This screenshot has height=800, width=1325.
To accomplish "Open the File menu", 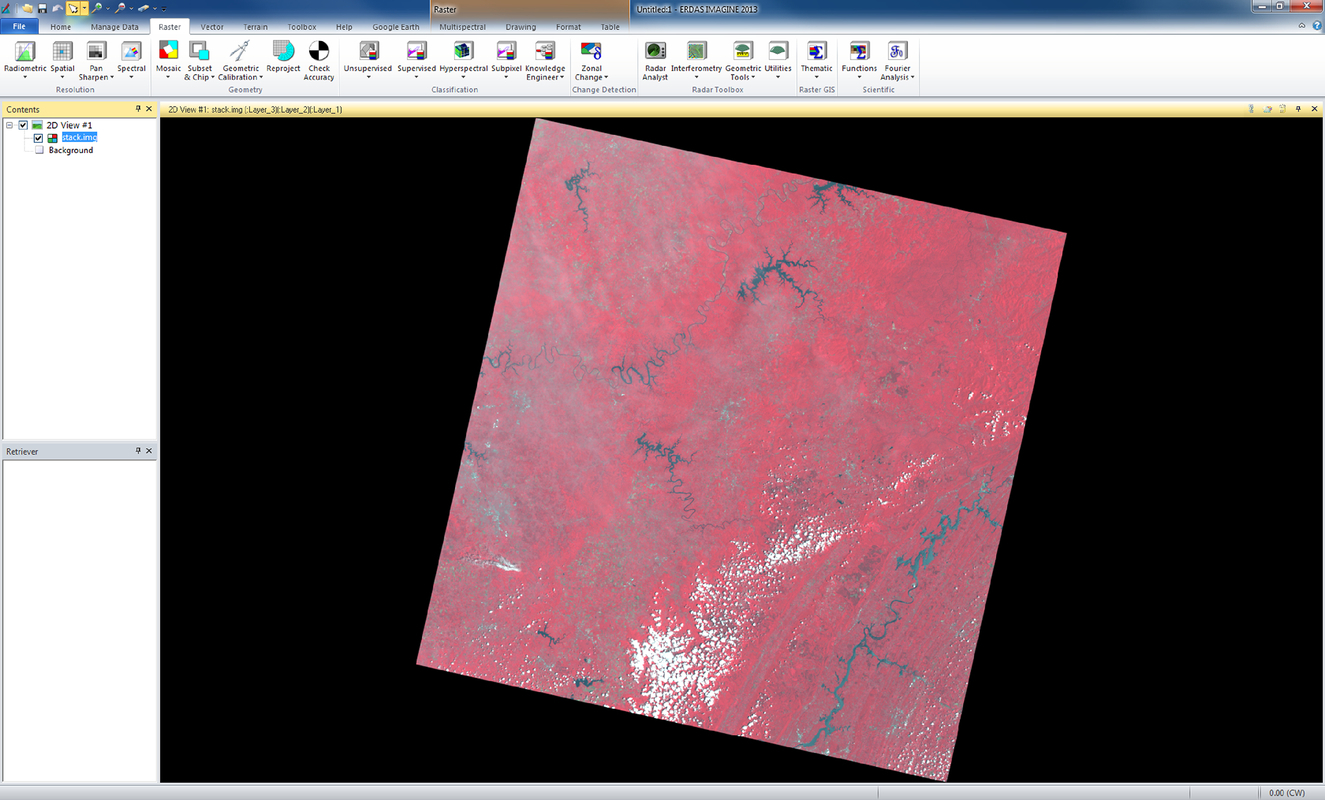I will 18,27.
